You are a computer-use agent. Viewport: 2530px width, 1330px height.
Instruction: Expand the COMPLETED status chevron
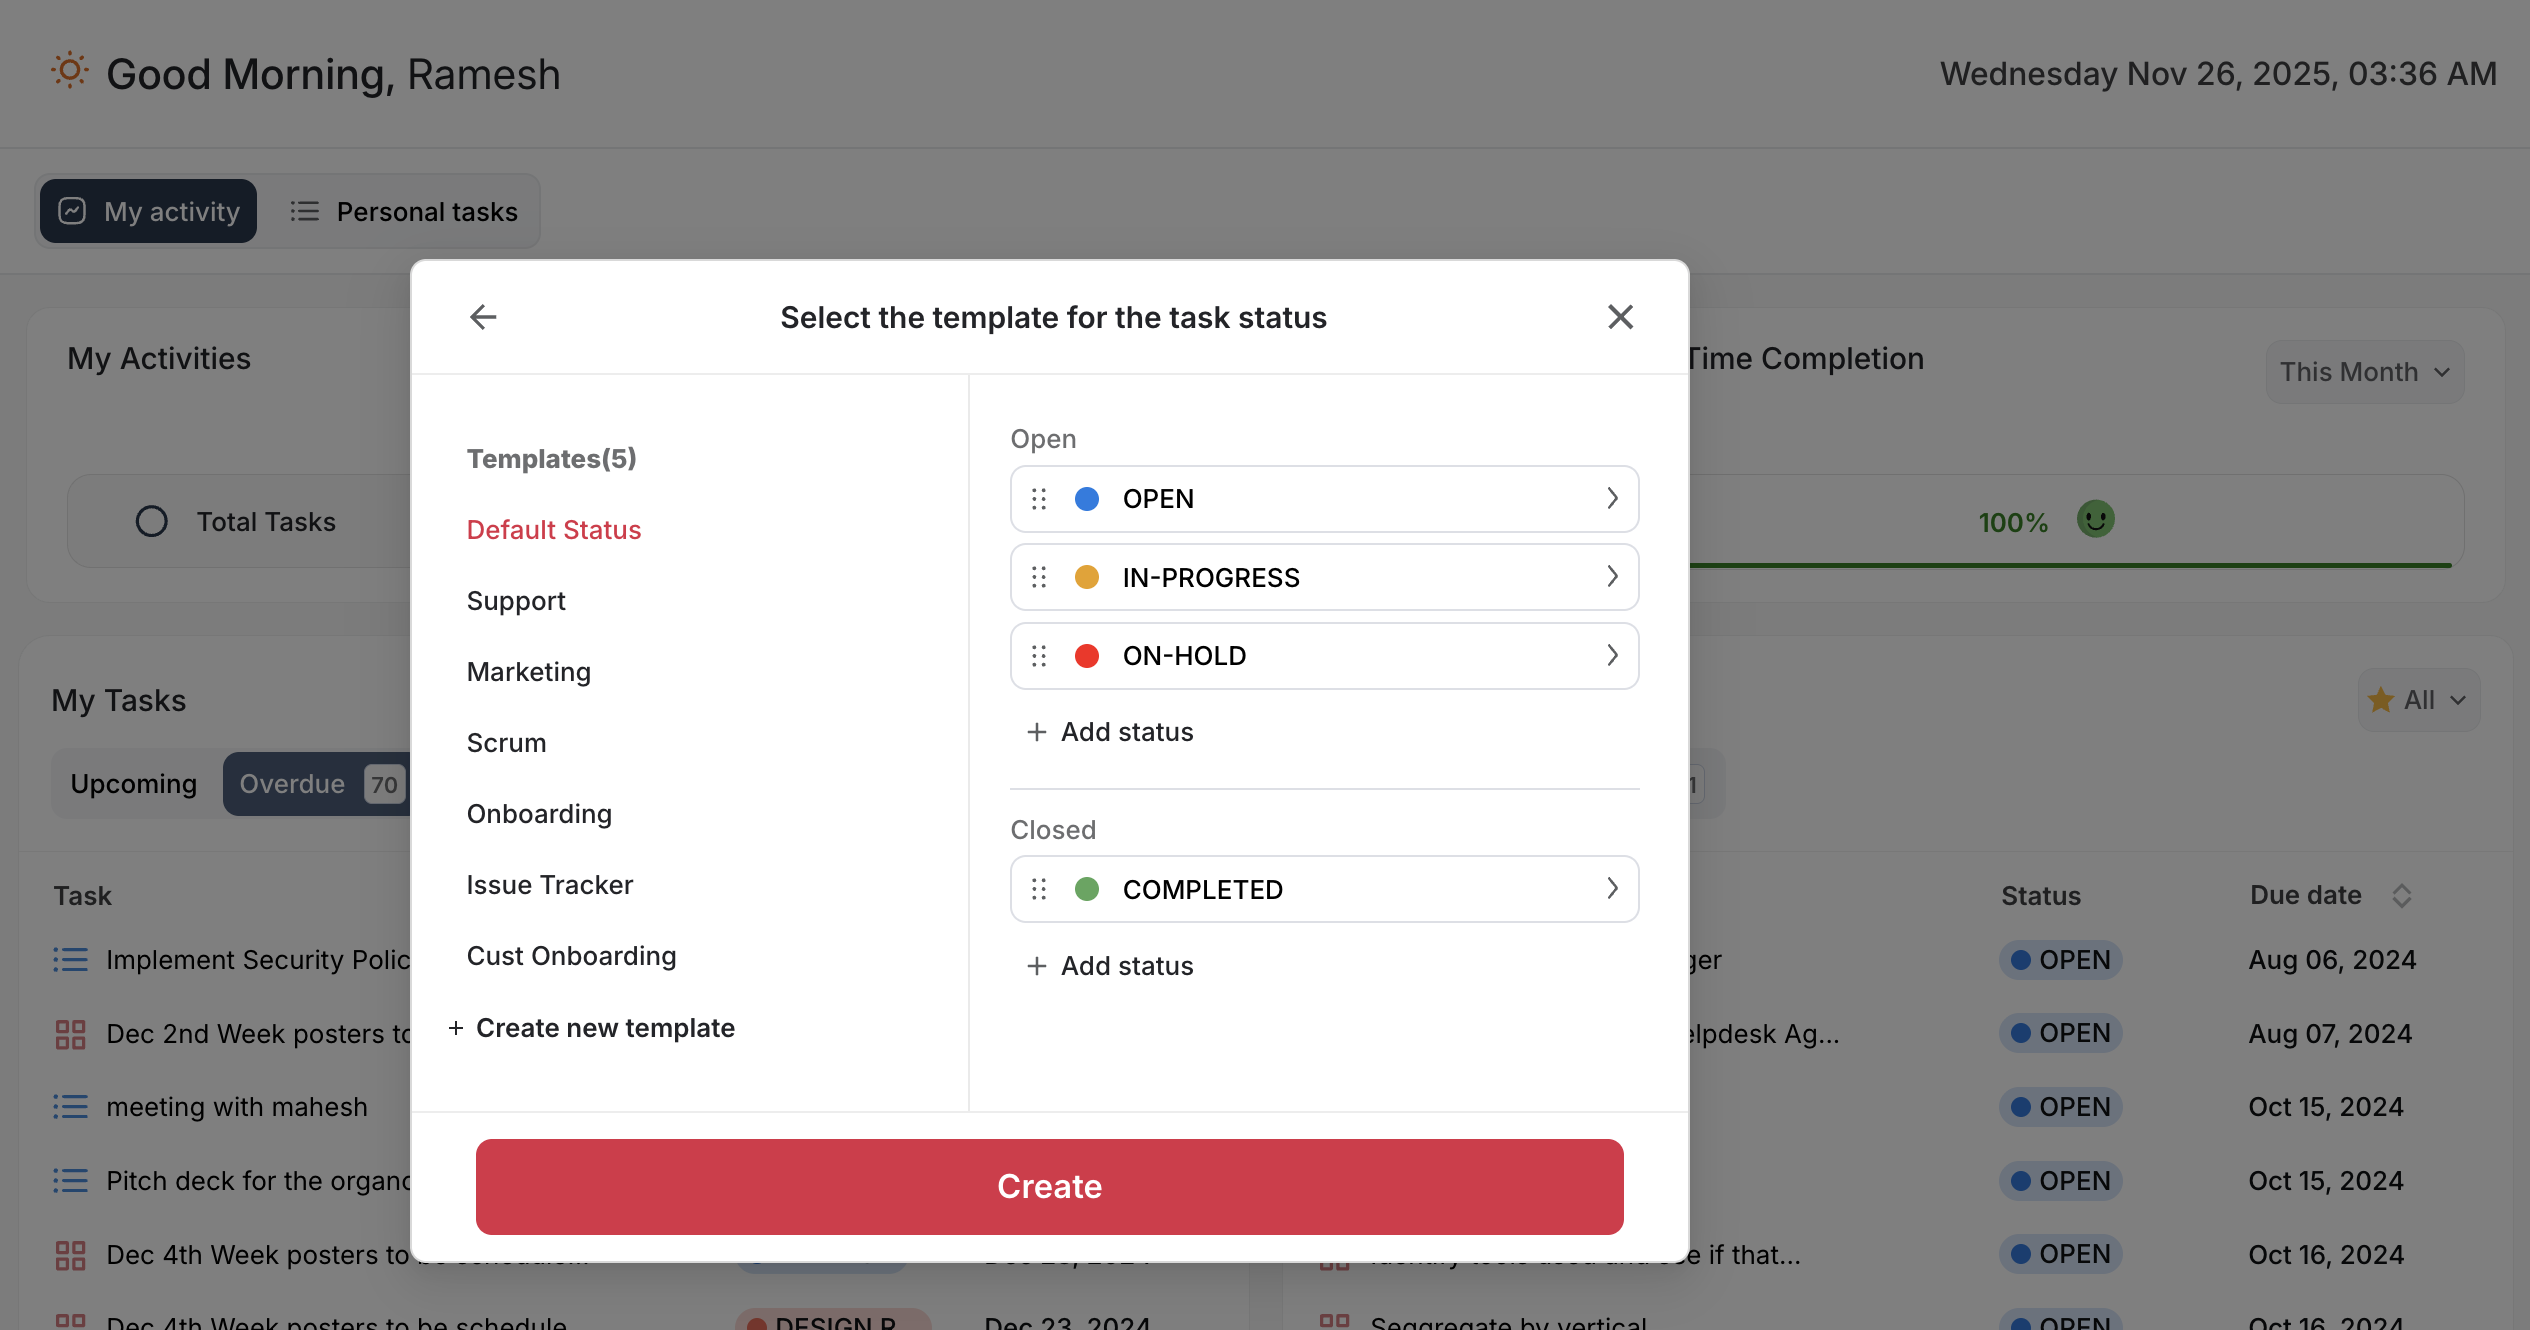1612,888
